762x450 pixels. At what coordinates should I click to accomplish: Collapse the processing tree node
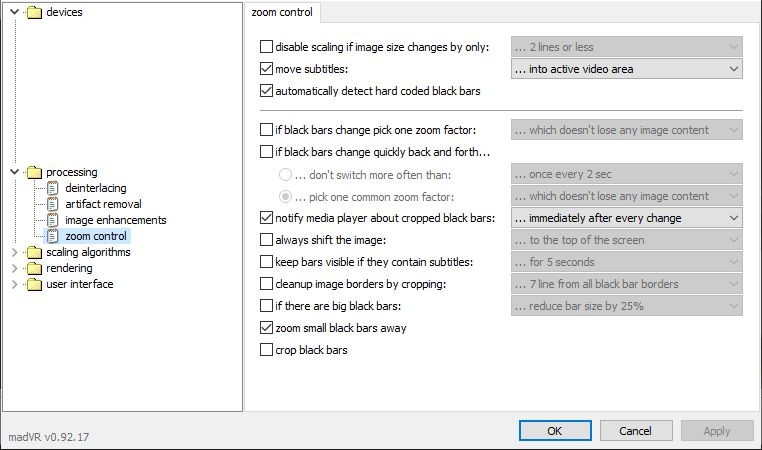(15, 172)
